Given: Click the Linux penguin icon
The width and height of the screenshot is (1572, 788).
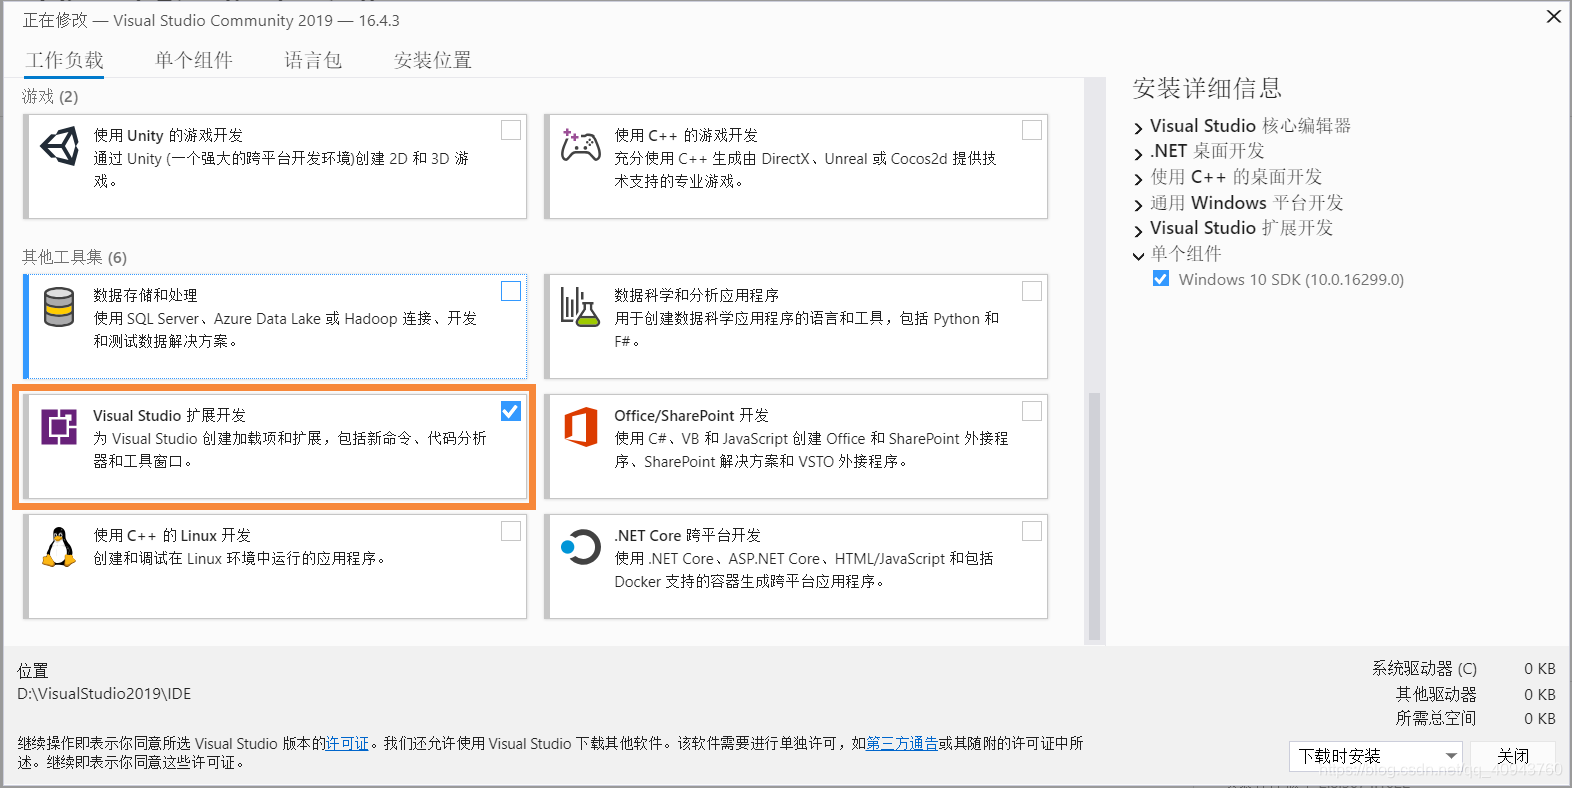Looking at the screenshot, I should click(59, 547).
